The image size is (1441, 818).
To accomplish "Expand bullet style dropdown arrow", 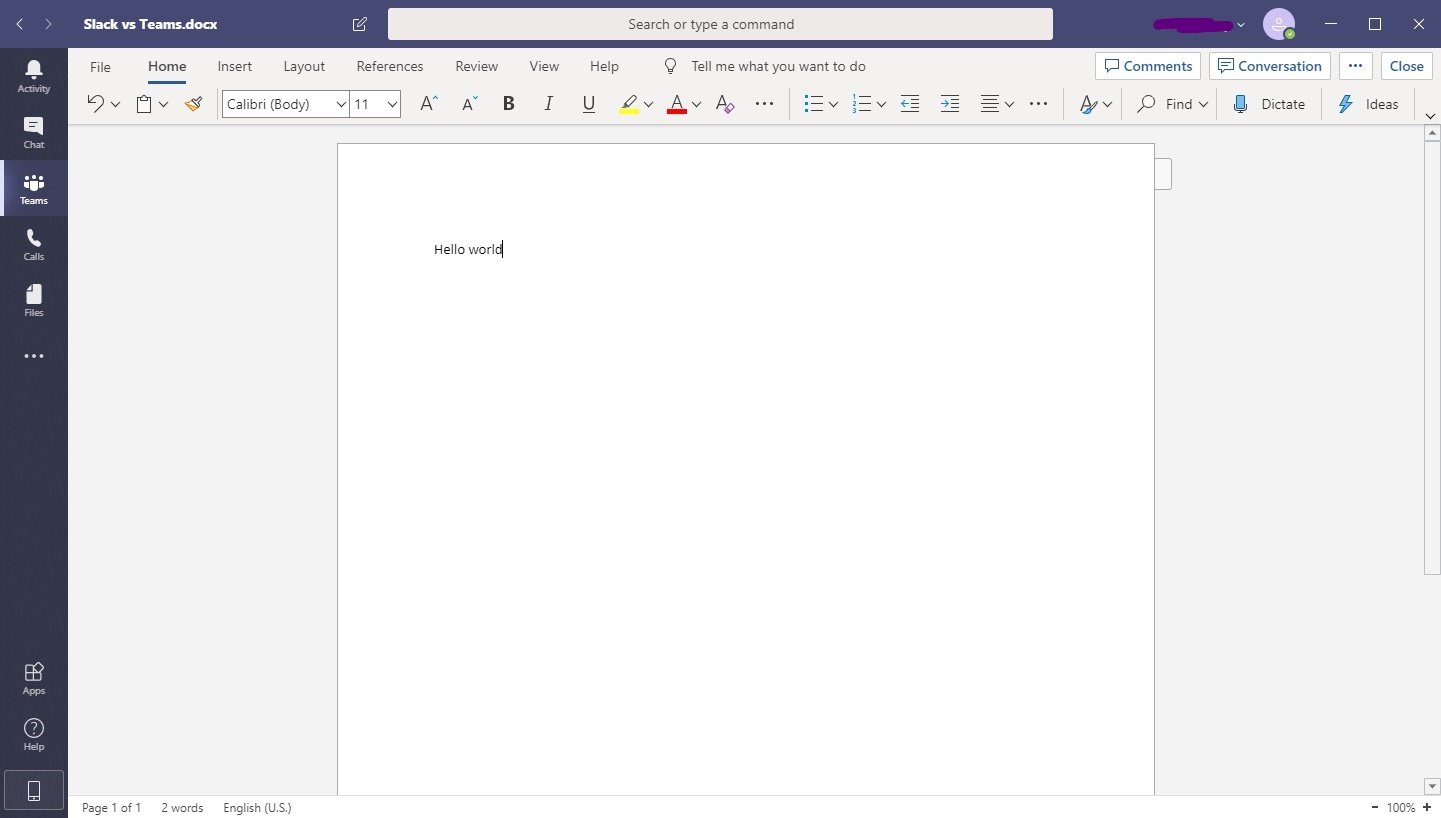I will pos(833,104).
